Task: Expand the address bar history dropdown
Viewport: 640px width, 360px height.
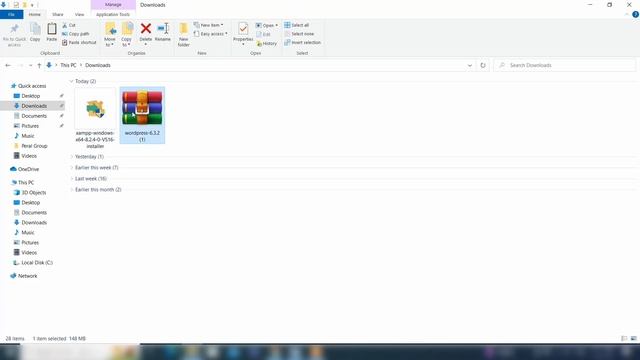Action: 470,65
